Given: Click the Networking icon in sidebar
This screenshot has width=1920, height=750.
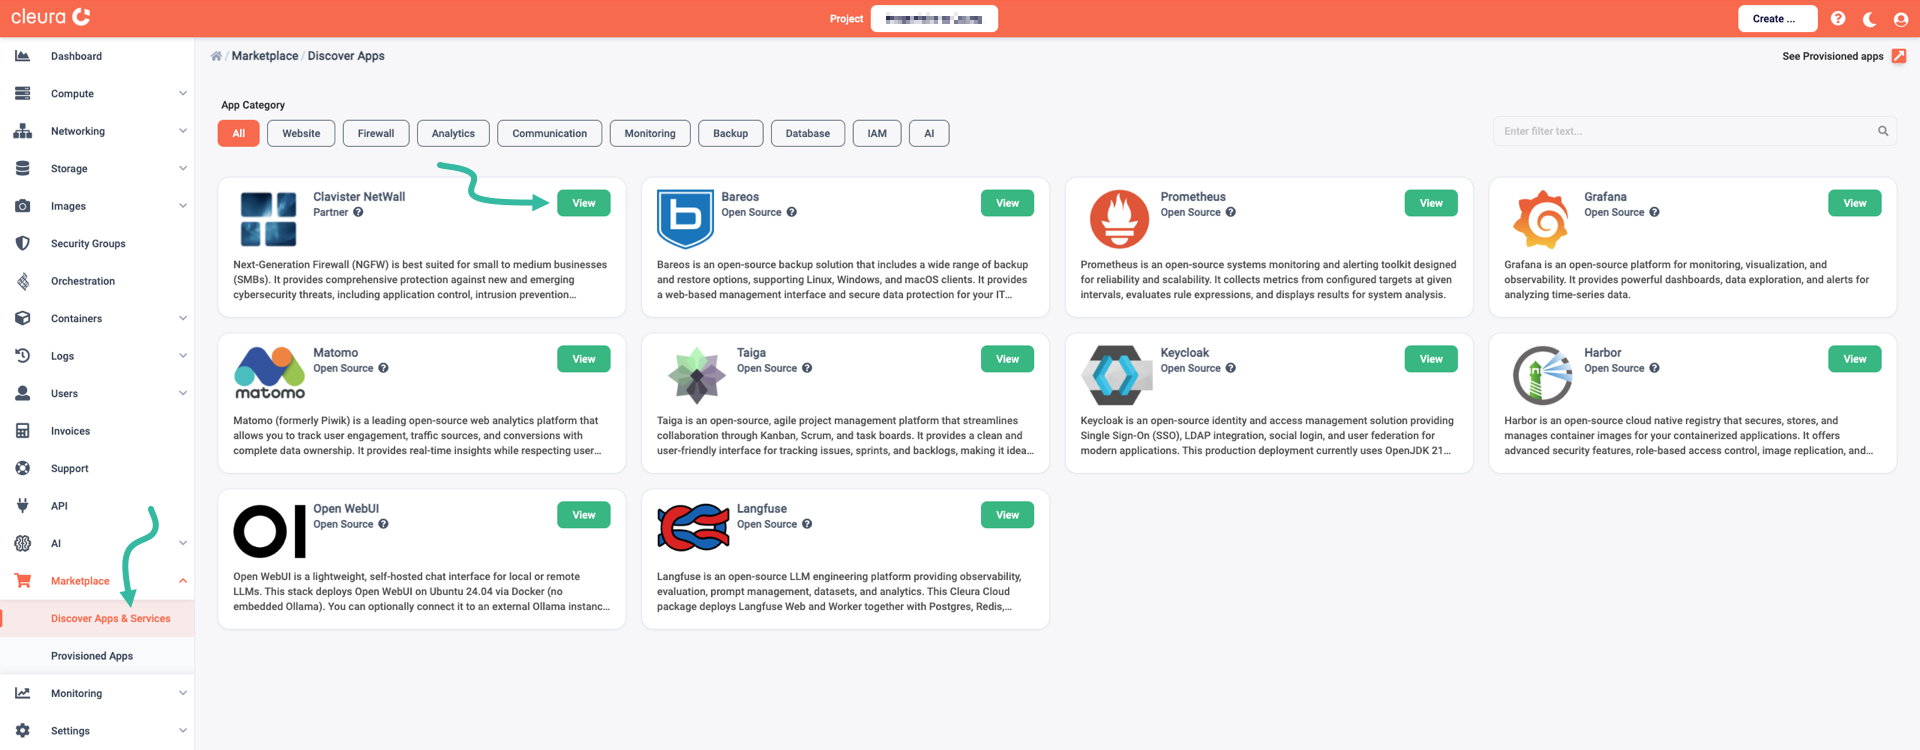Looking at the screenshot, I should coord(22,131).
